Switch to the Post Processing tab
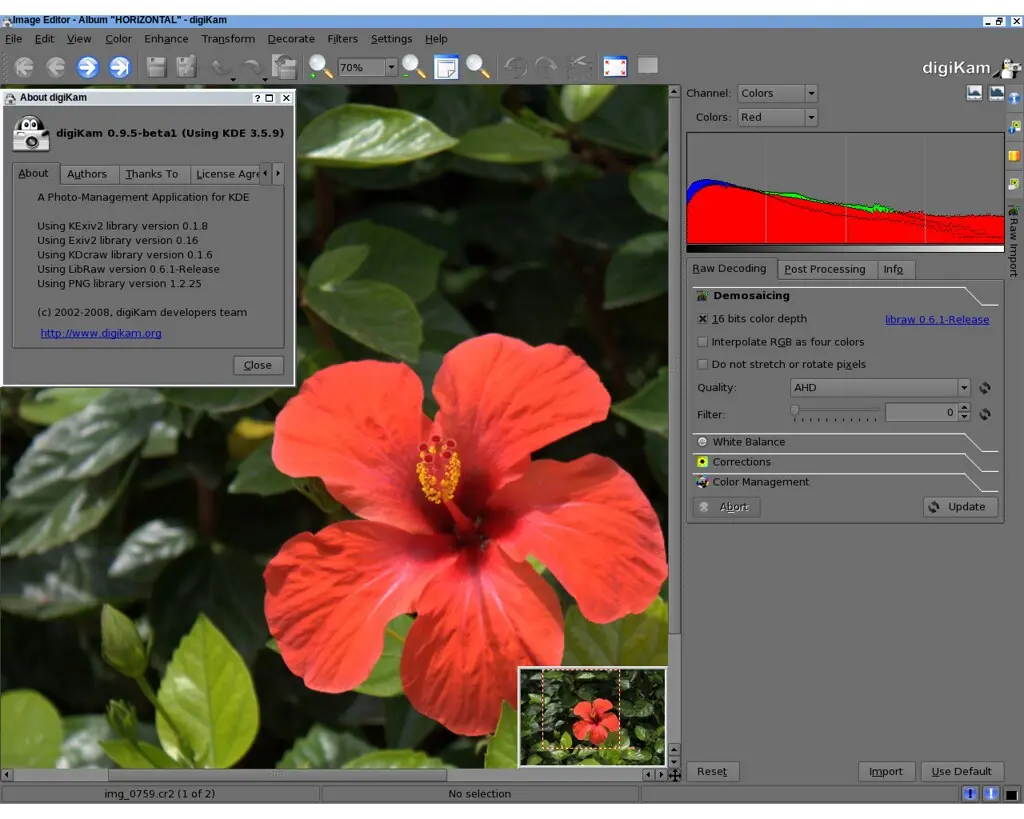Screen dimensions: 1024x819 pos(824,269)
